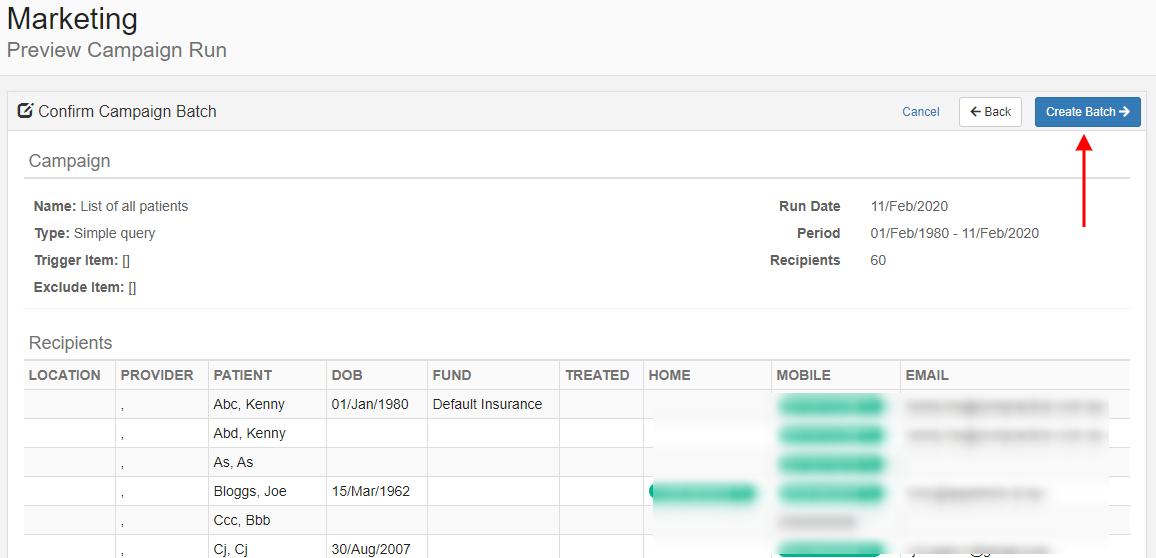
Task: Select the TREATED column header
Action: (x=597, y=375)
